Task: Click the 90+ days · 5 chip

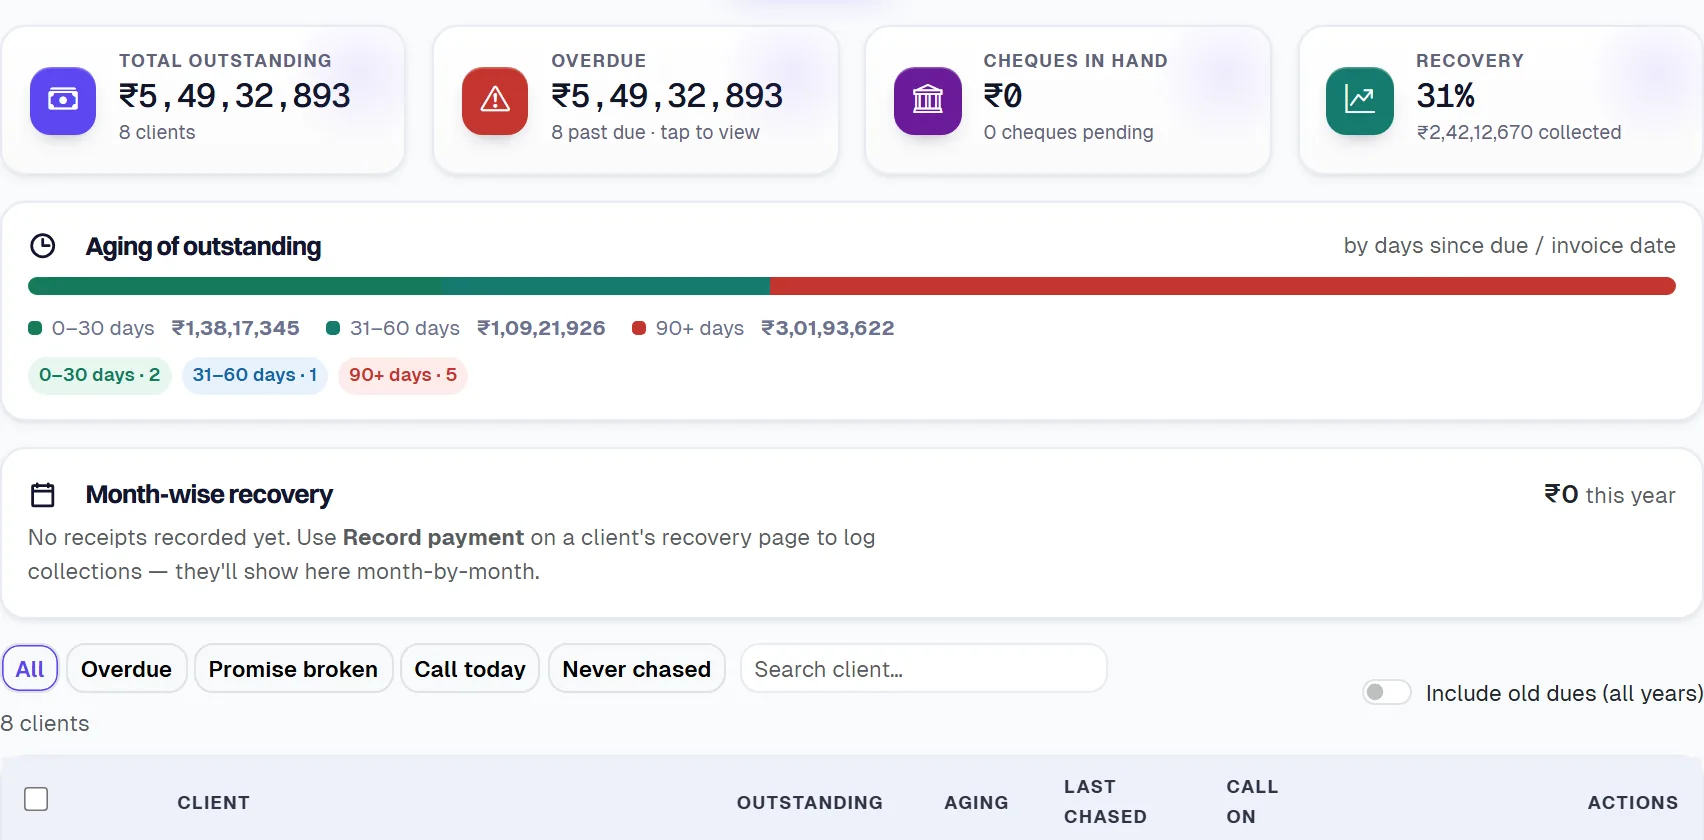Action: [403, 375]
